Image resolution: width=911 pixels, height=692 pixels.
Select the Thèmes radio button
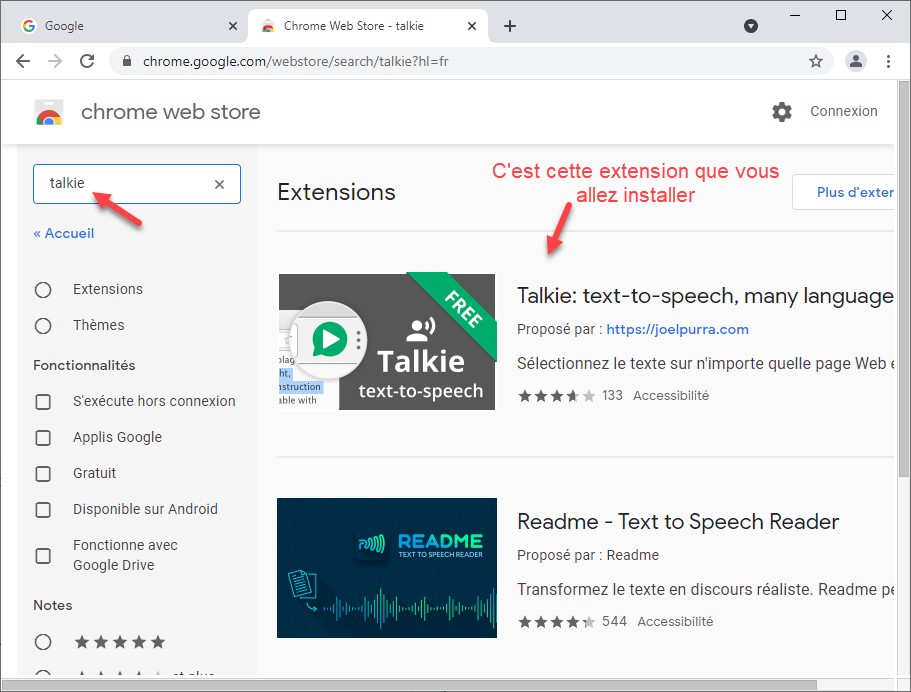(x=43, y=326)
